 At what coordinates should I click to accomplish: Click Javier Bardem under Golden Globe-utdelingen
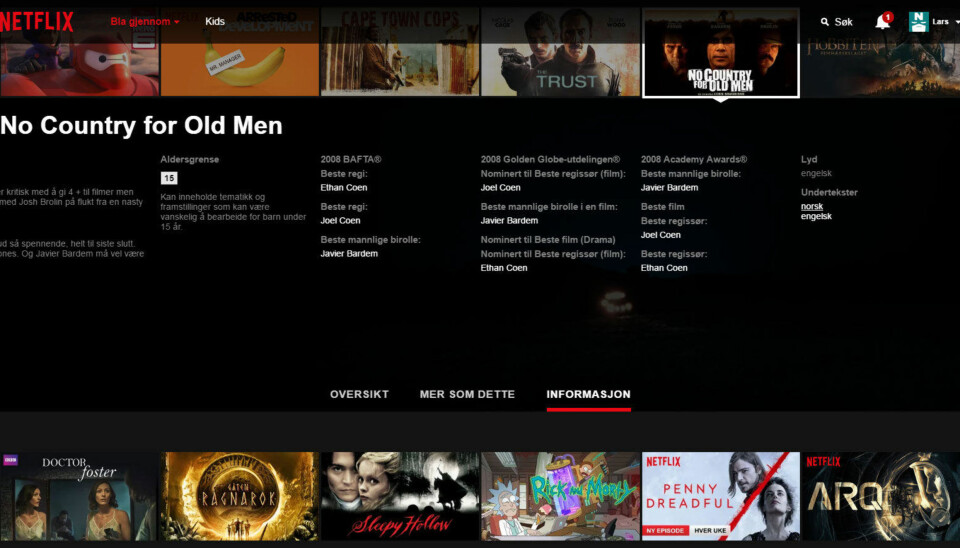pyautogui.click(x=509, y=220)
